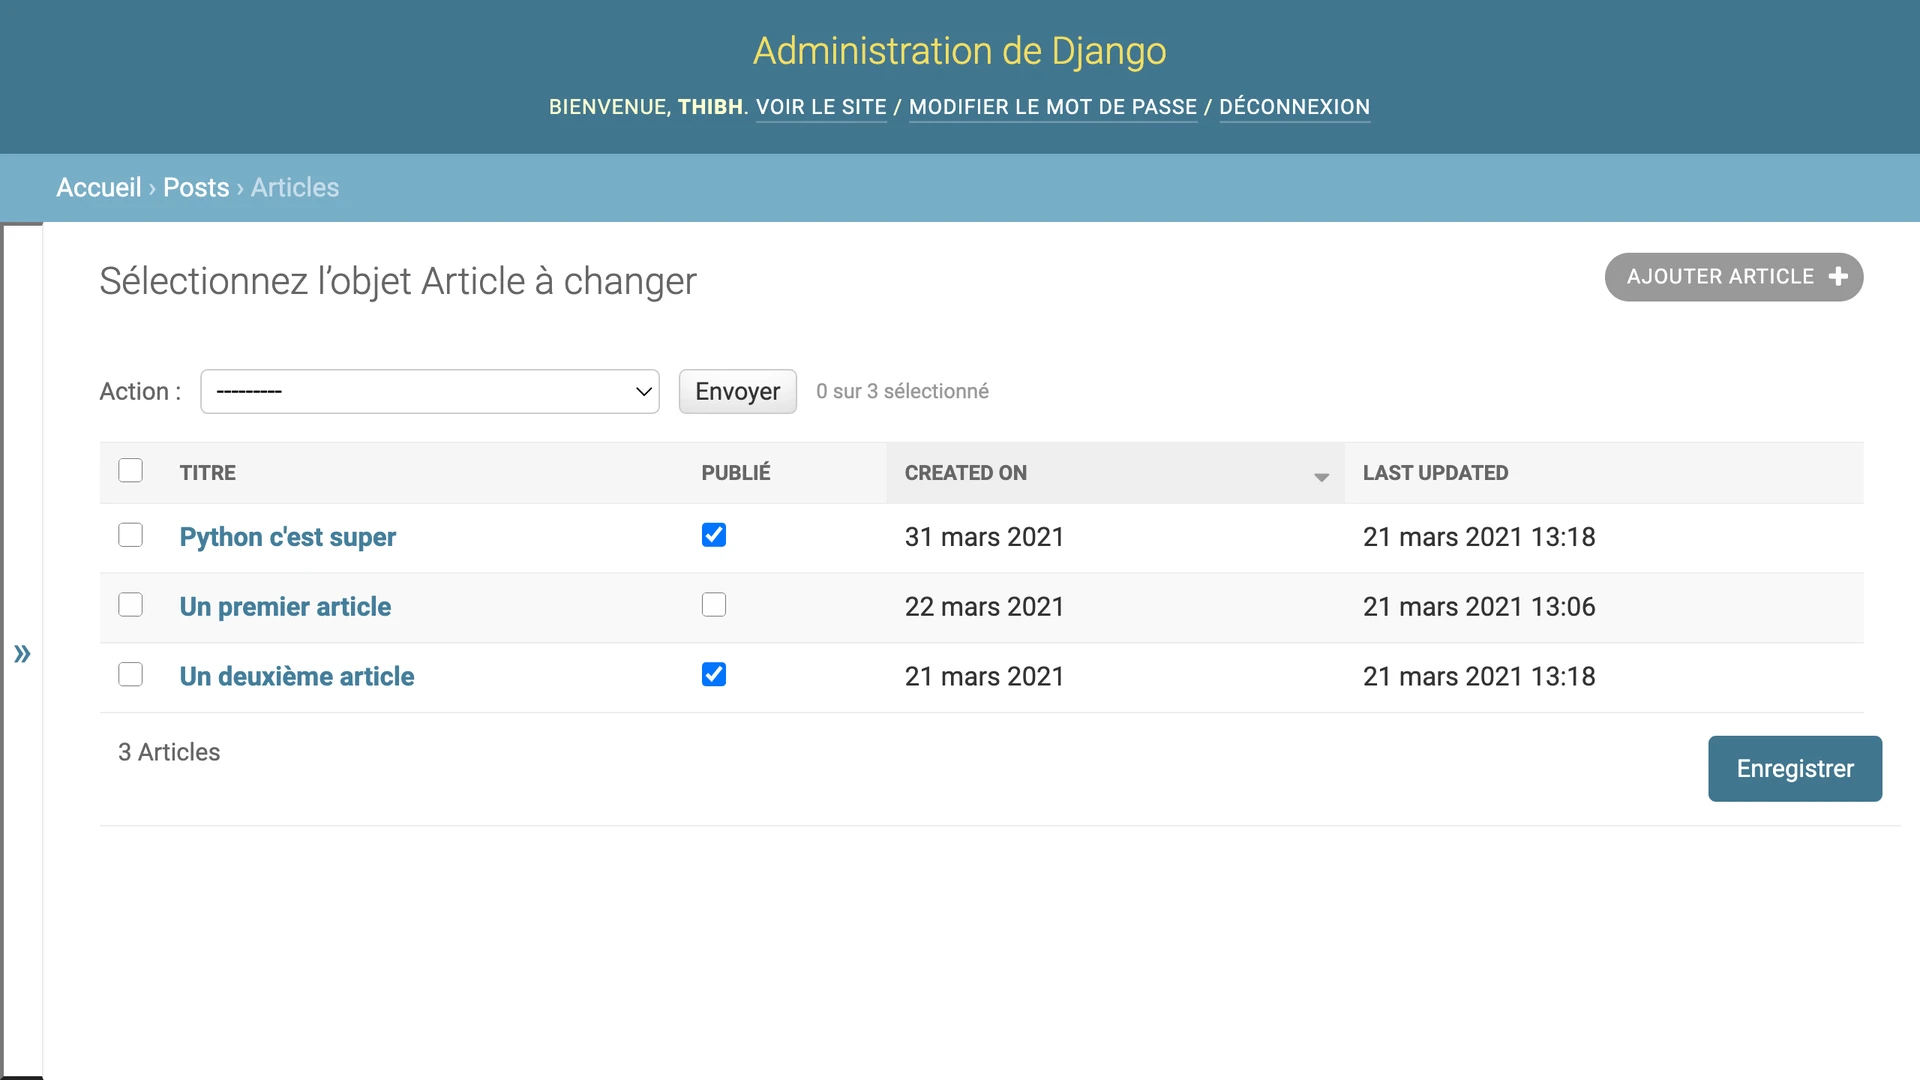The image size is (1920, 1080).
Task: Save changes with the Enregistrer button
Action: click(1795, 768)
